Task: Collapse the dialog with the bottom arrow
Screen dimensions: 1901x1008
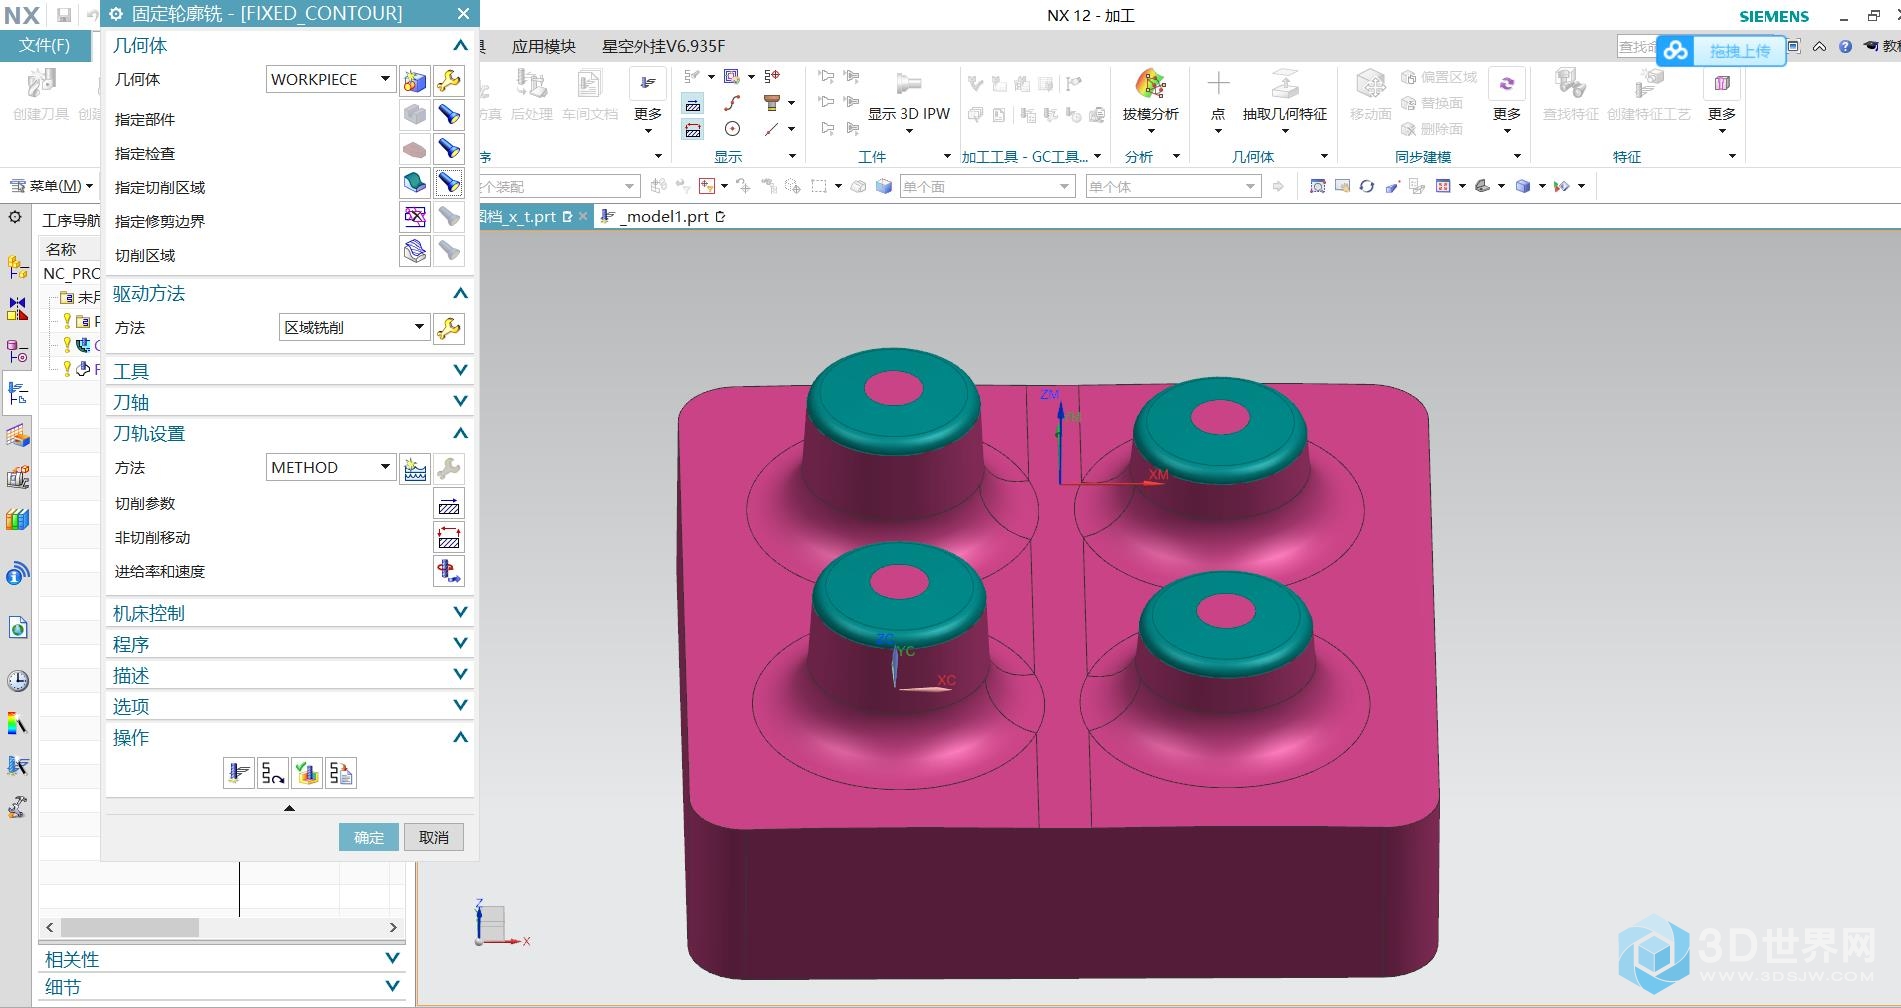Action: (x=289, y=808)
